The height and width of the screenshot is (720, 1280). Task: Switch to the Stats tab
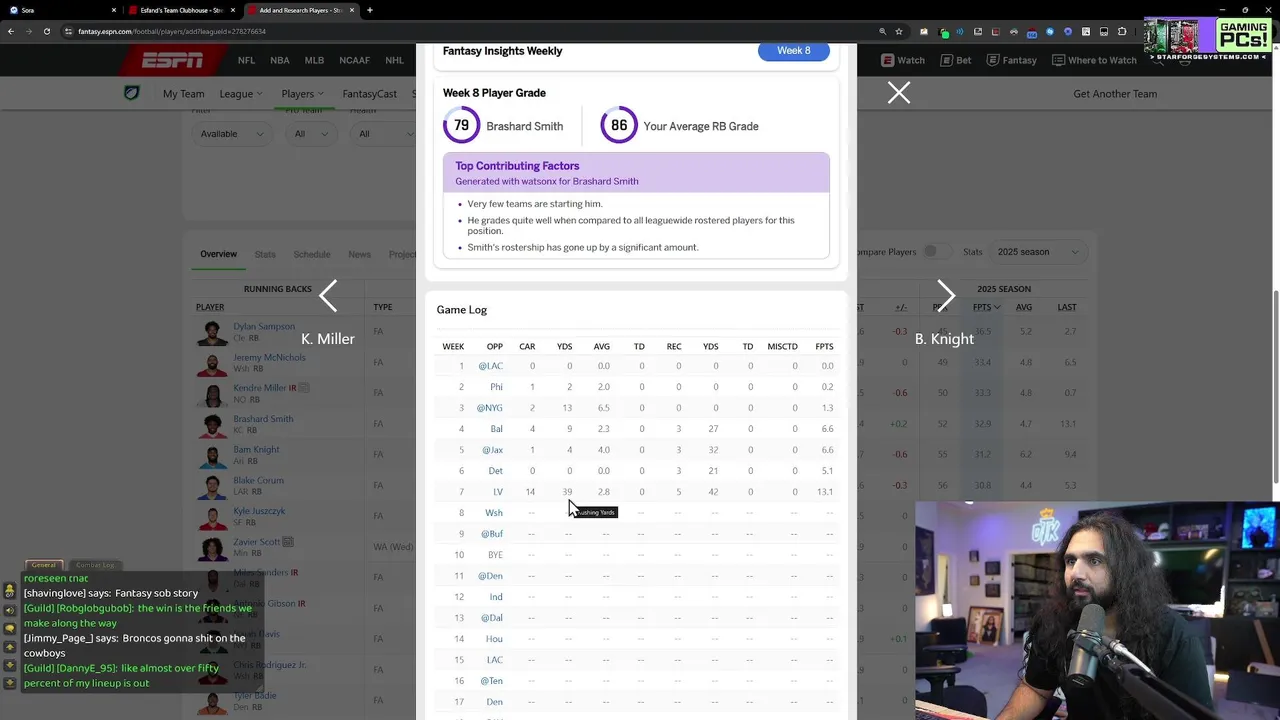(265, 254)
